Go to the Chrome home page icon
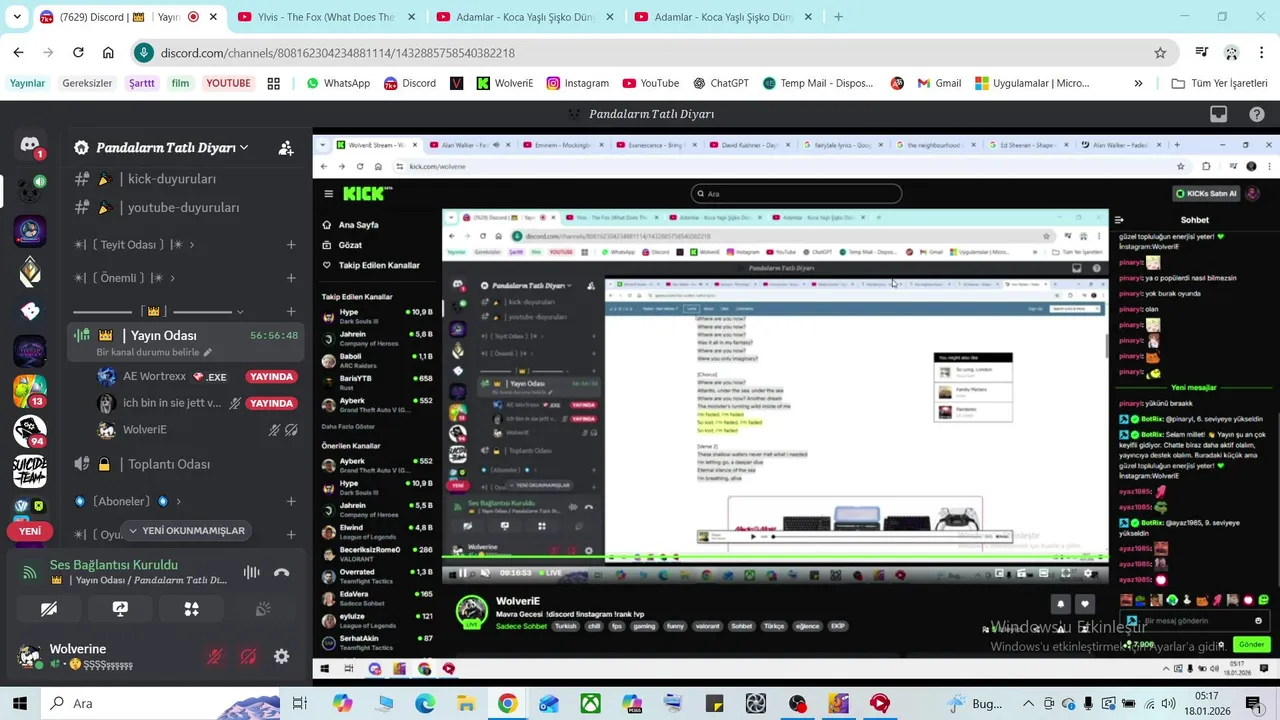1280x720 pixels. [108, 53]
